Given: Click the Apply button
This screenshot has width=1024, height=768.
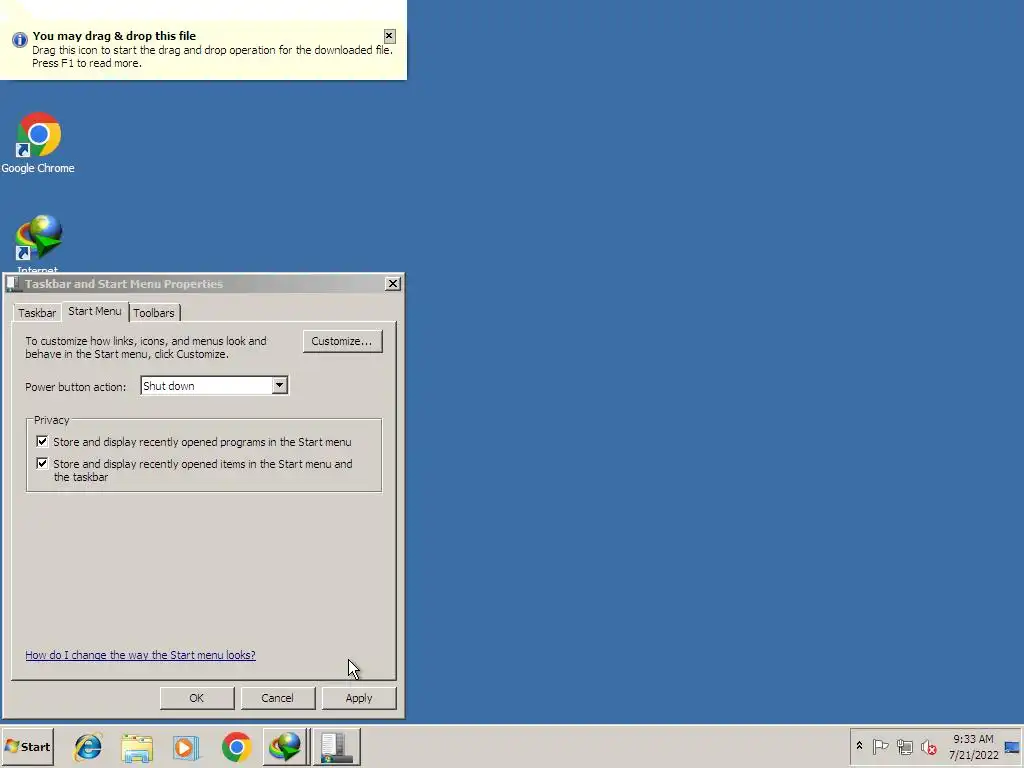Looking at the screenshot, I should (359, 698).
